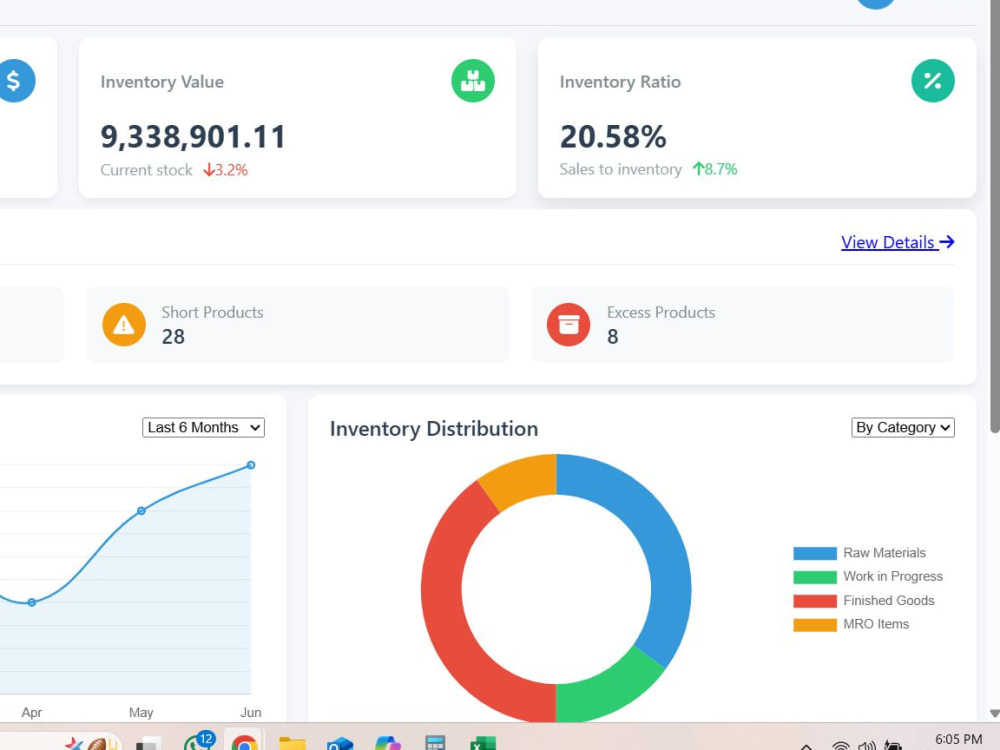1000x750 pixels.
Task: Click the Current stock label
Action: 146,170
